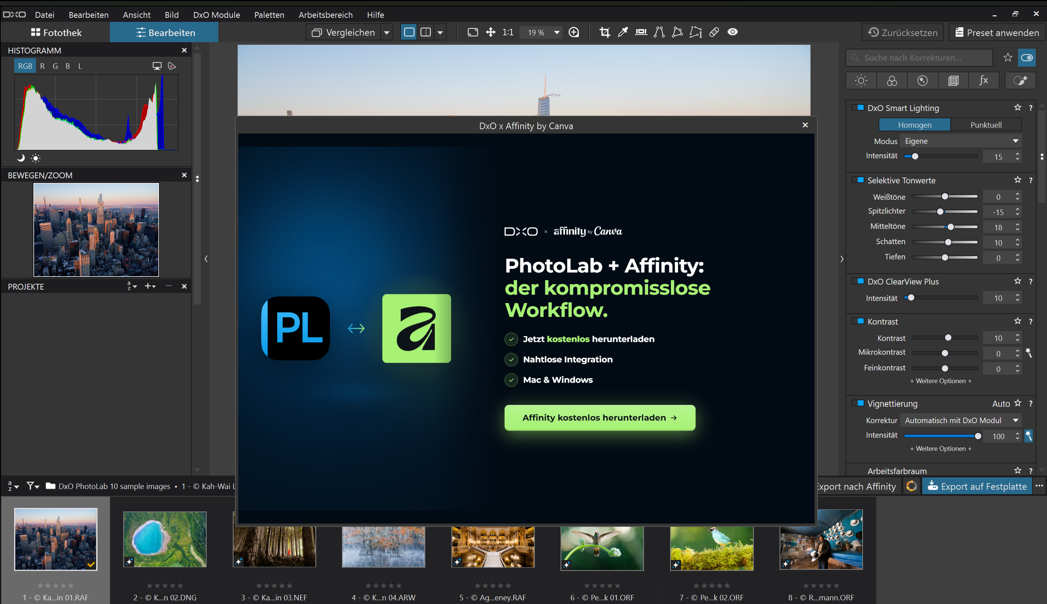Open the Bearbeiten menu
The width and height of the screenshot is (1047, 604).
click(x=88, y=15)
